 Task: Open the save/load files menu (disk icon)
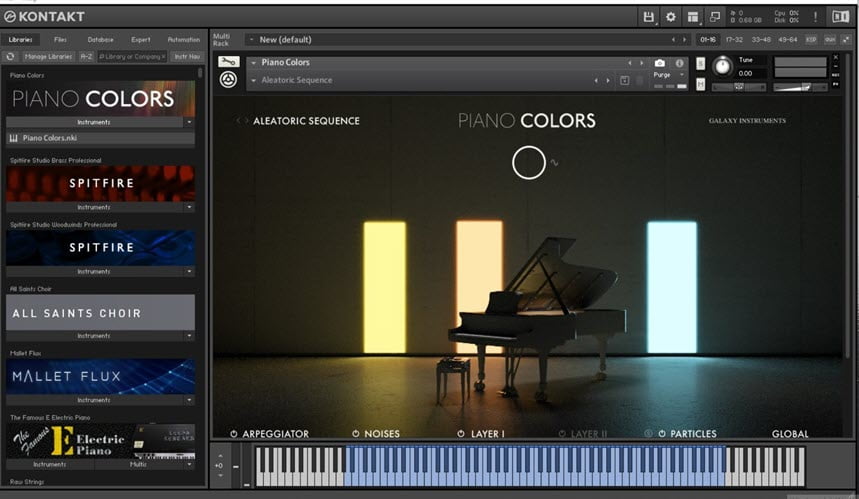649,17
